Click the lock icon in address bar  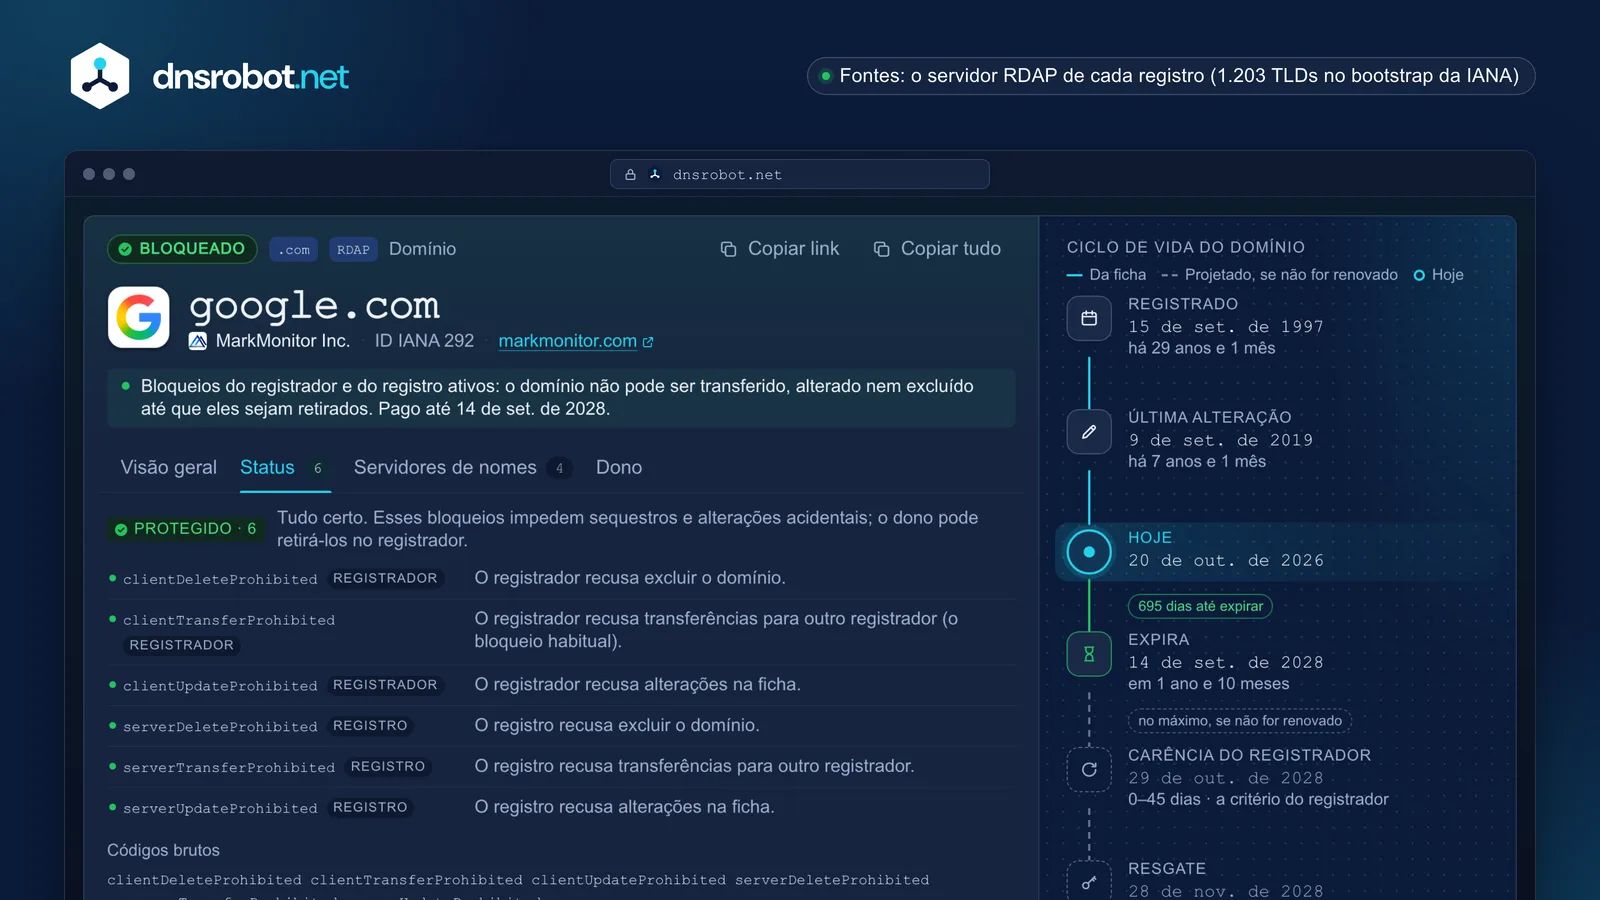(630, 174)
